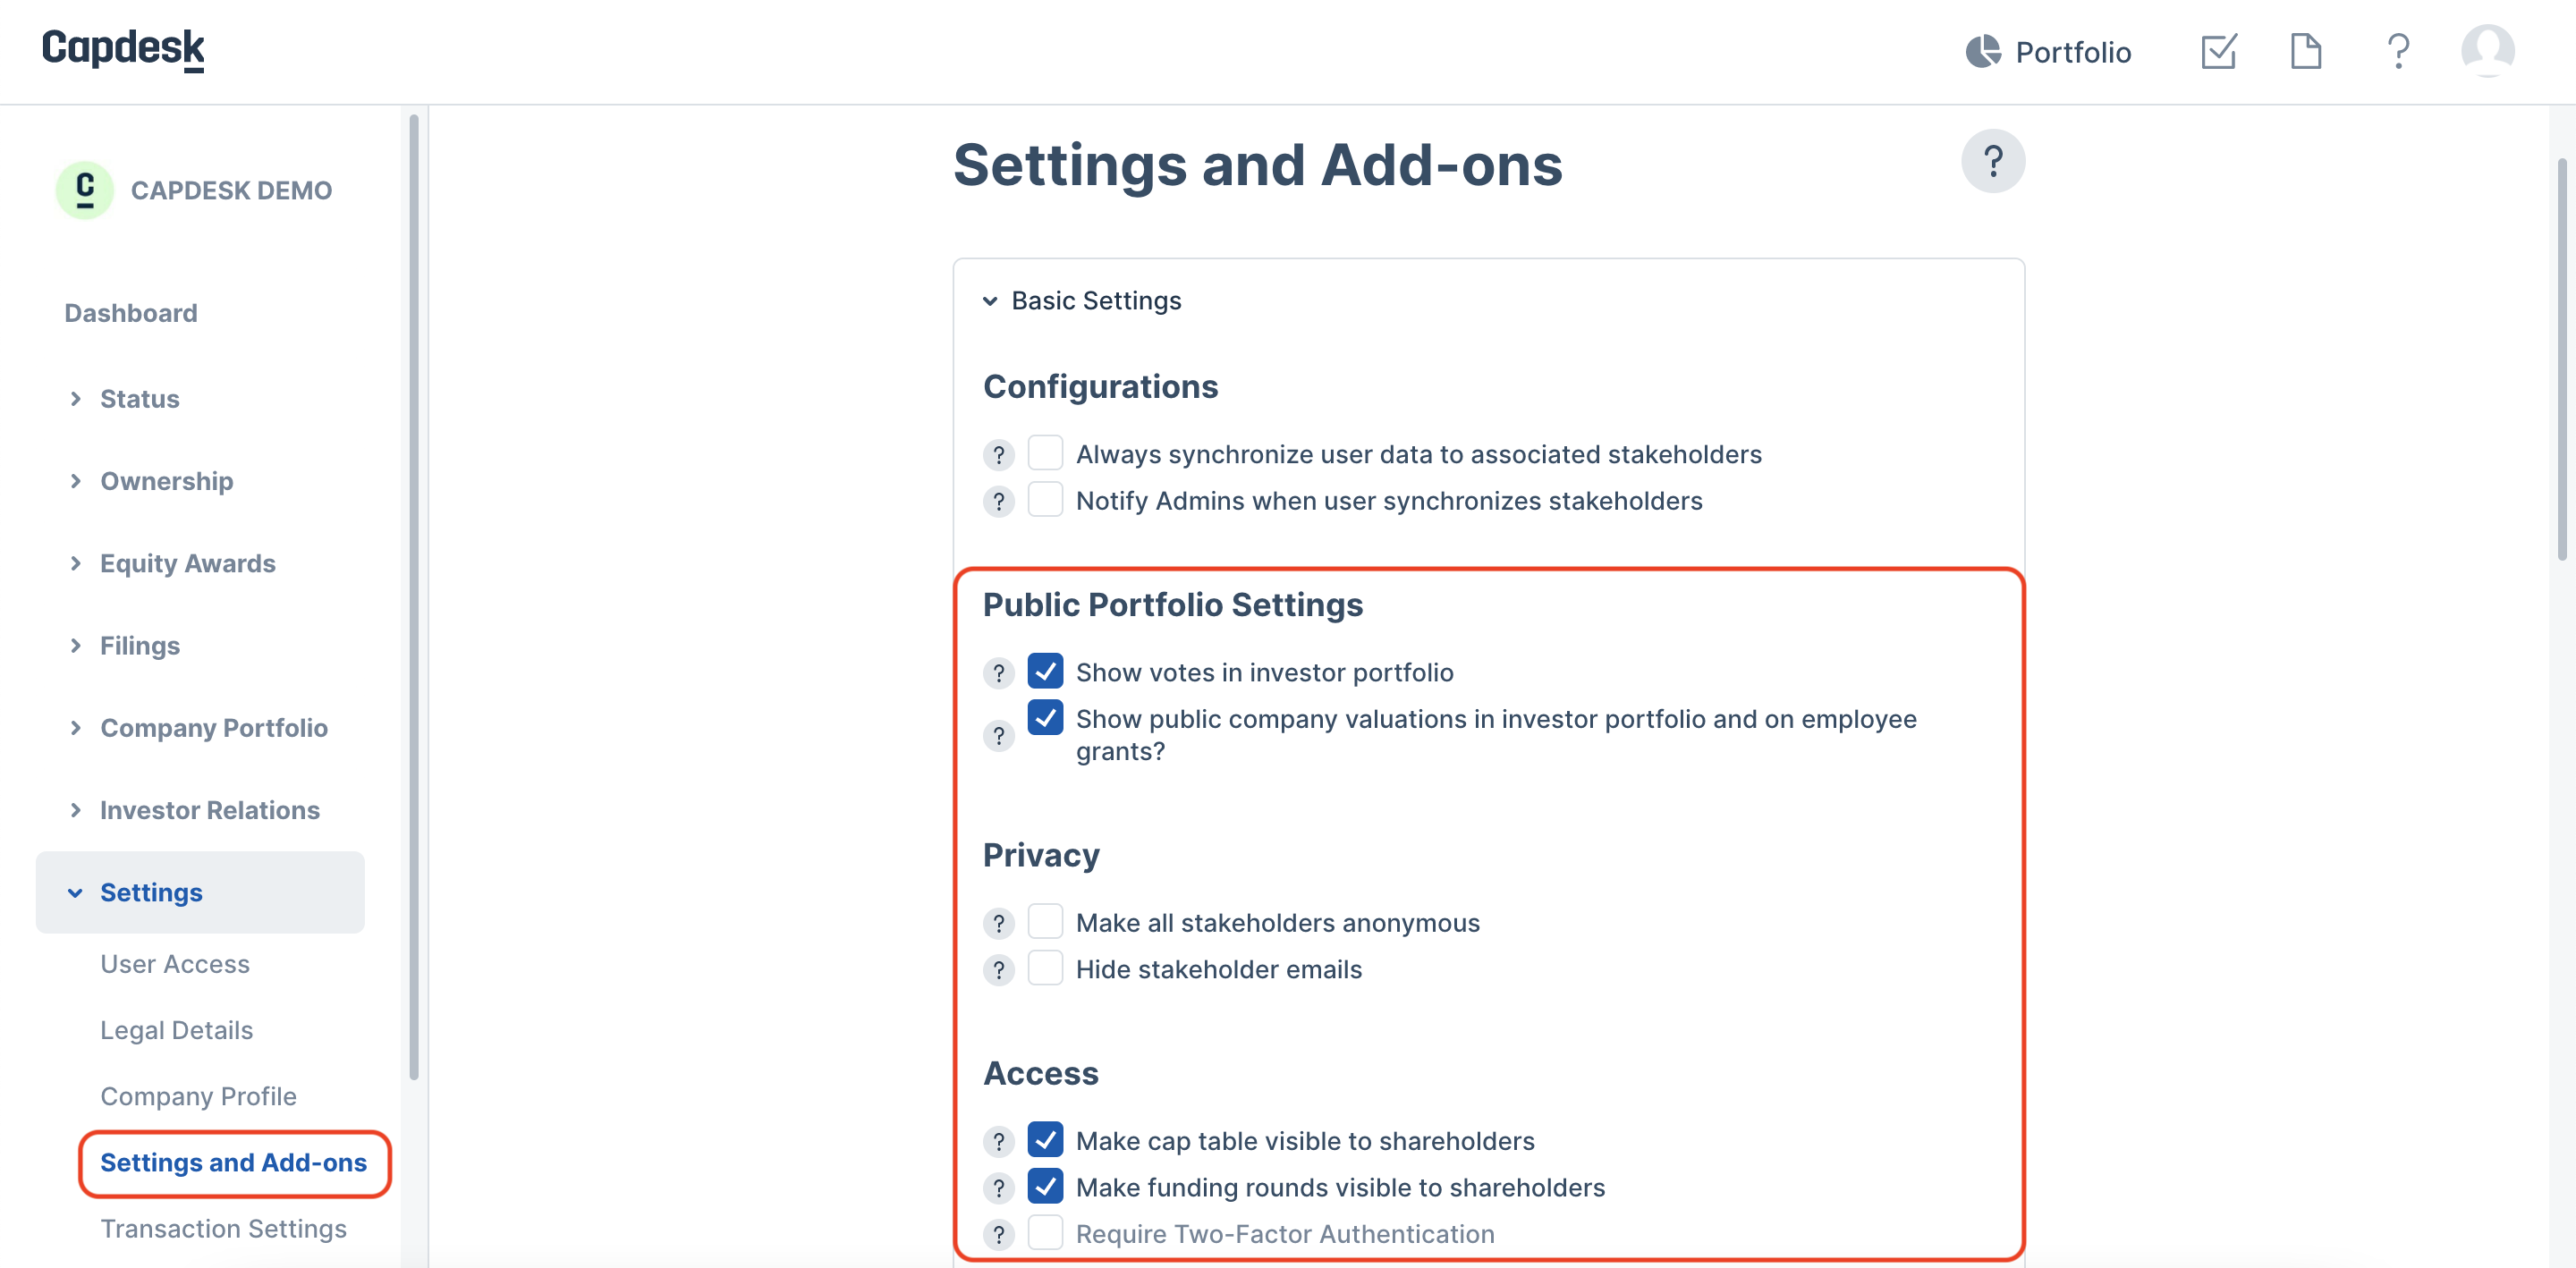Click help icon next to Hide stakeholder emails
2576x1268 pixels.
[998, 970]
